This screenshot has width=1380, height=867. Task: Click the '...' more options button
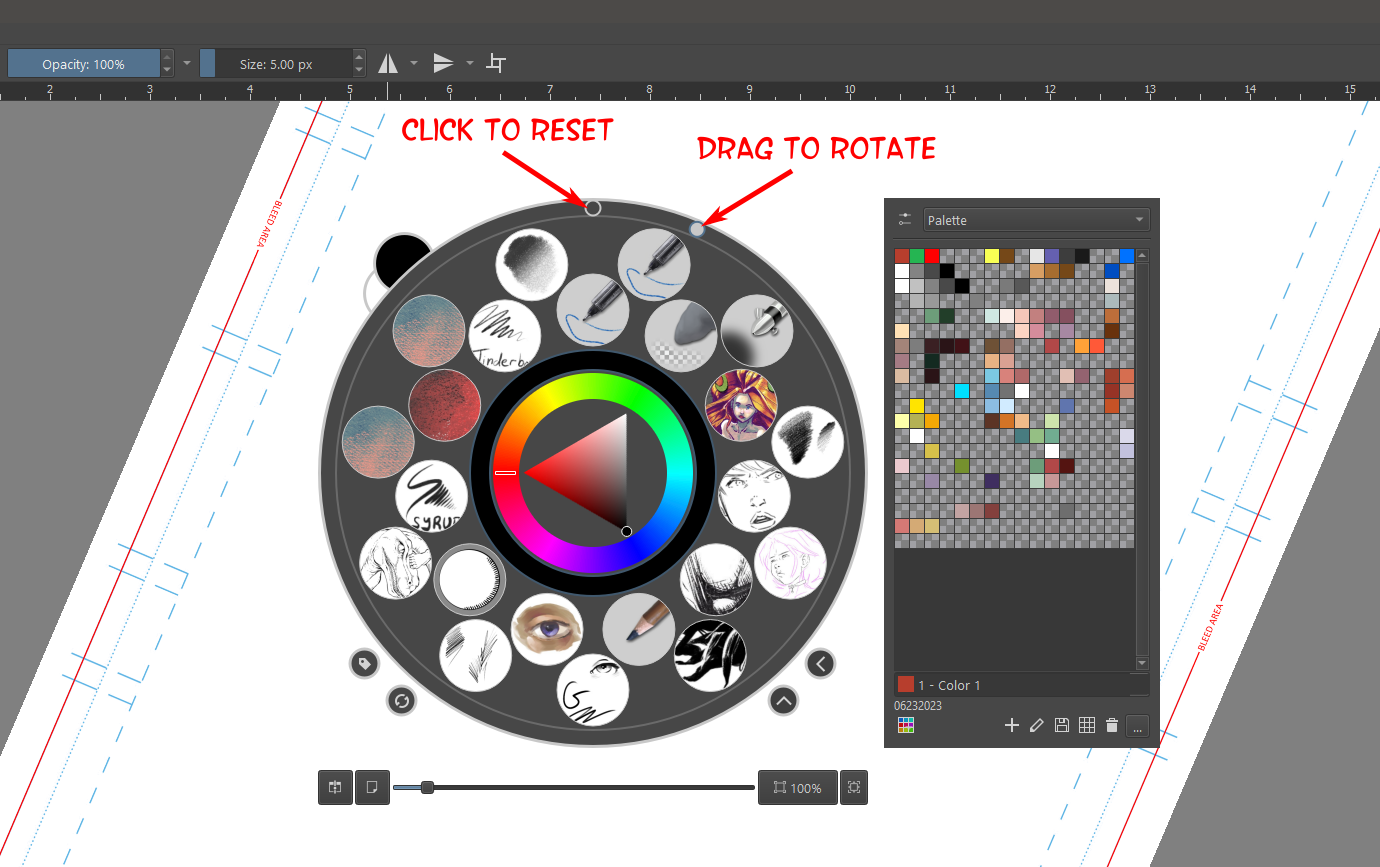pos(1137,726)
